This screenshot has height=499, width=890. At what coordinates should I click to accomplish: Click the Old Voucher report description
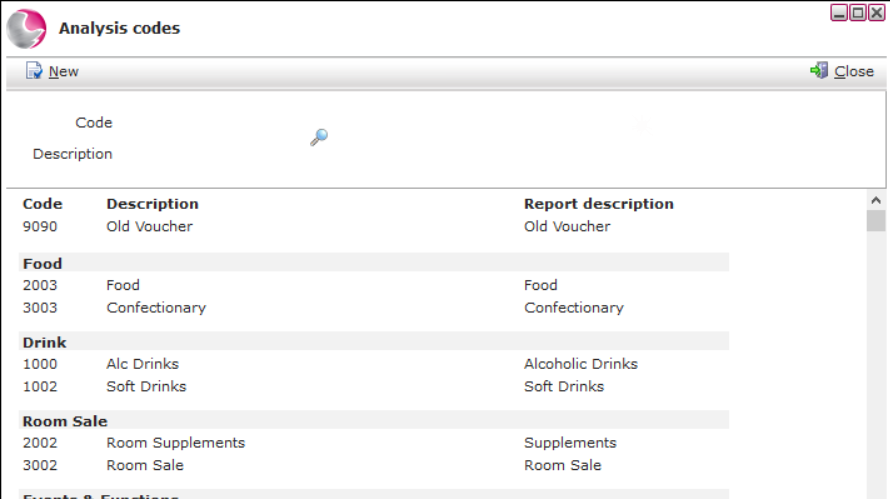pyautogui.click(x=567, y=227)
